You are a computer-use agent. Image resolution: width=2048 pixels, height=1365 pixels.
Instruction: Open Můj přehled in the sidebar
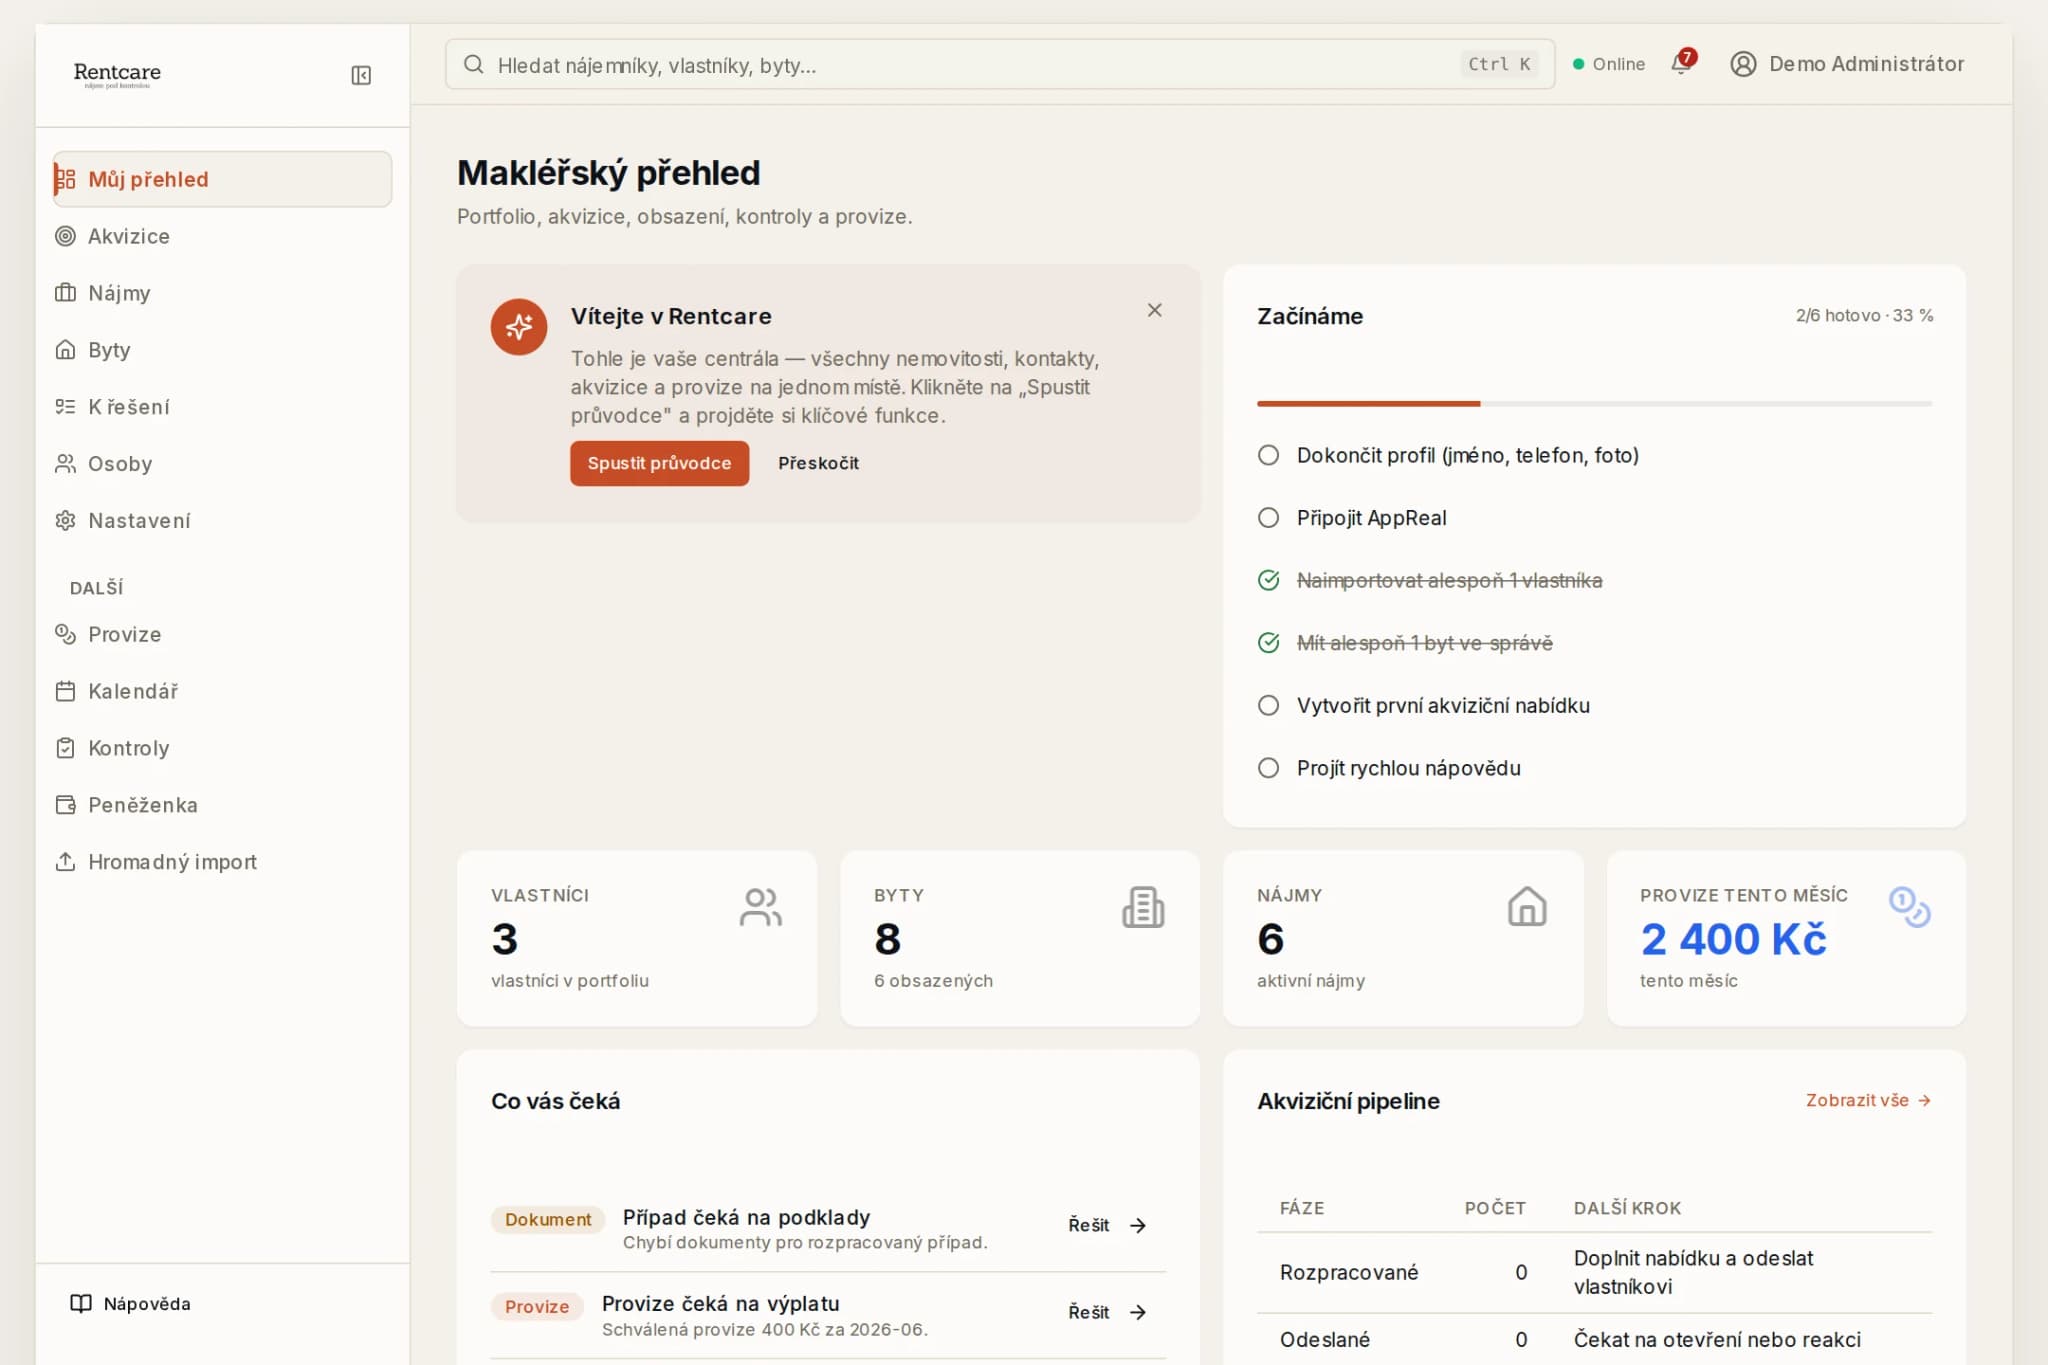(x=222, y=179)
